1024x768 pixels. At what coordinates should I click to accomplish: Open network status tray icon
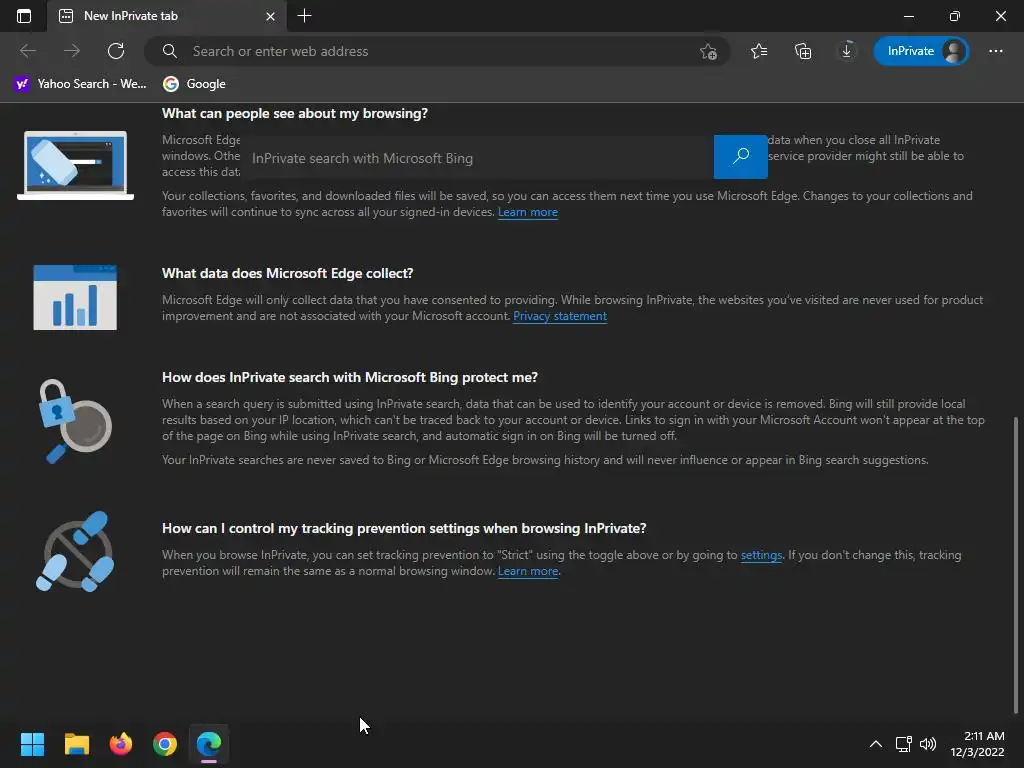pyautogui.click(x=903, y=744)
